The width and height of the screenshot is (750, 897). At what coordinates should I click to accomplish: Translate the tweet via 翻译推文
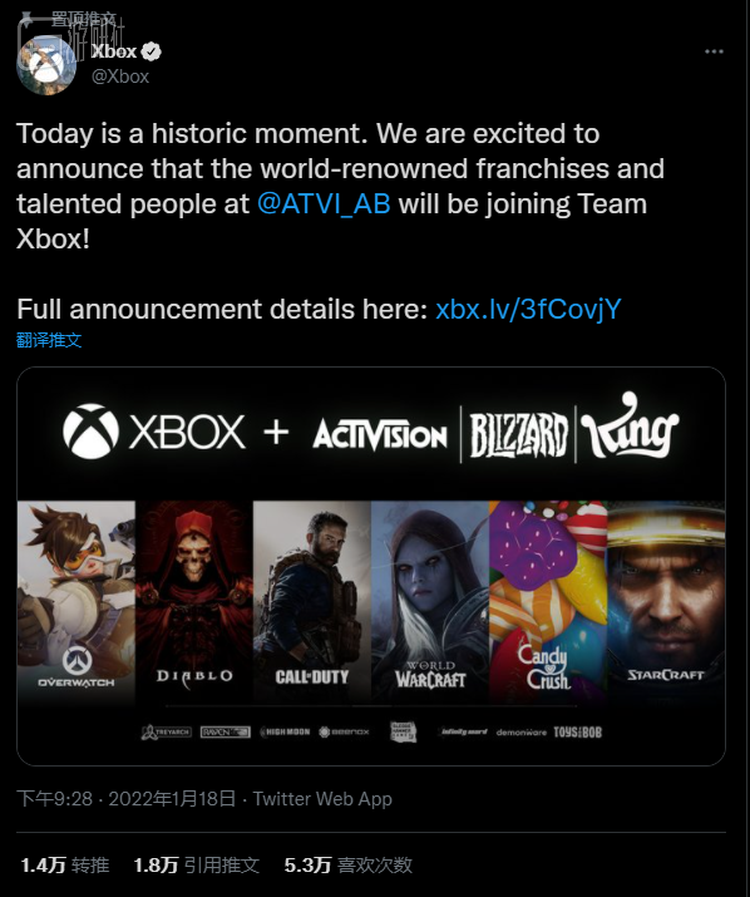click(49, 340)
